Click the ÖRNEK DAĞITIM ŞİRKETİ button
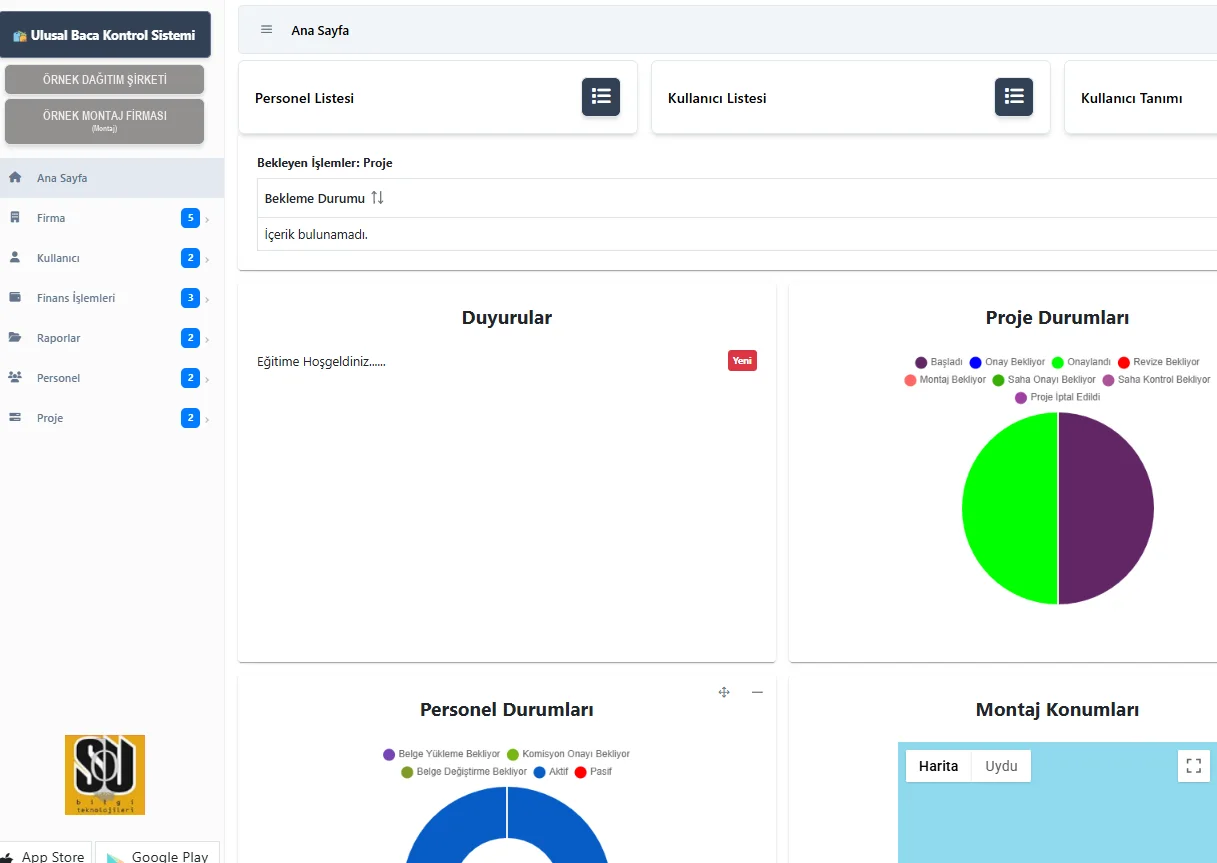The image size is (1217, 863). [105, 79]
